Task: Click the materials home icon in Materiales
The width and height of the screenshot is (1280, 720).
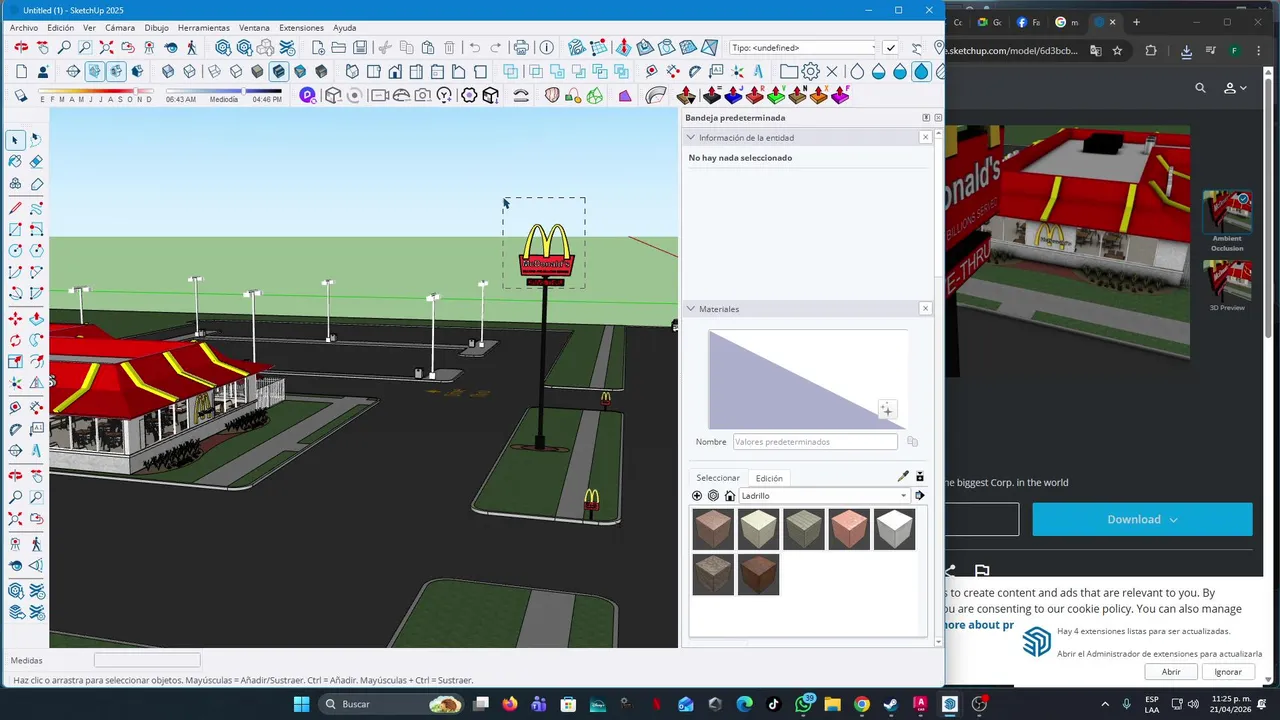Action: pyautogui.click(x=730, y=496)
